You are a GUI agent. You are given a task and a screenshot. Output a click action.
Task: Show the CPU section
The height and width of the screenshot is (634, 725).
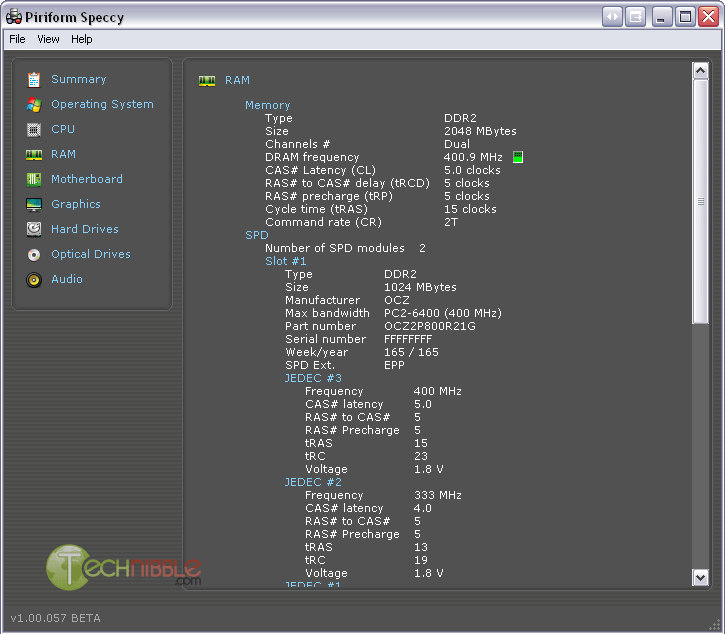[x=63, y=129]
